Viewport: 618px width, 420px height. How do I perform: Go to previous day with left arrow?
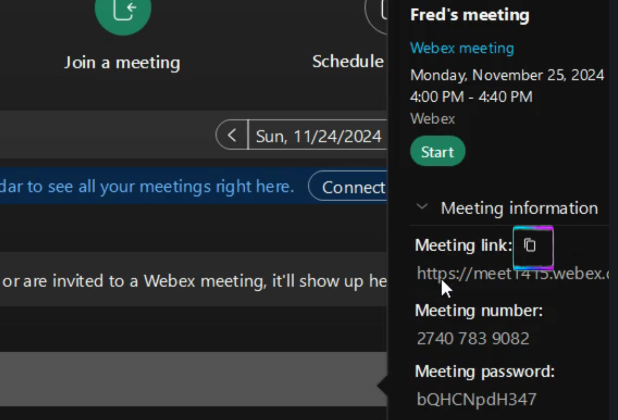click(232, 135)
